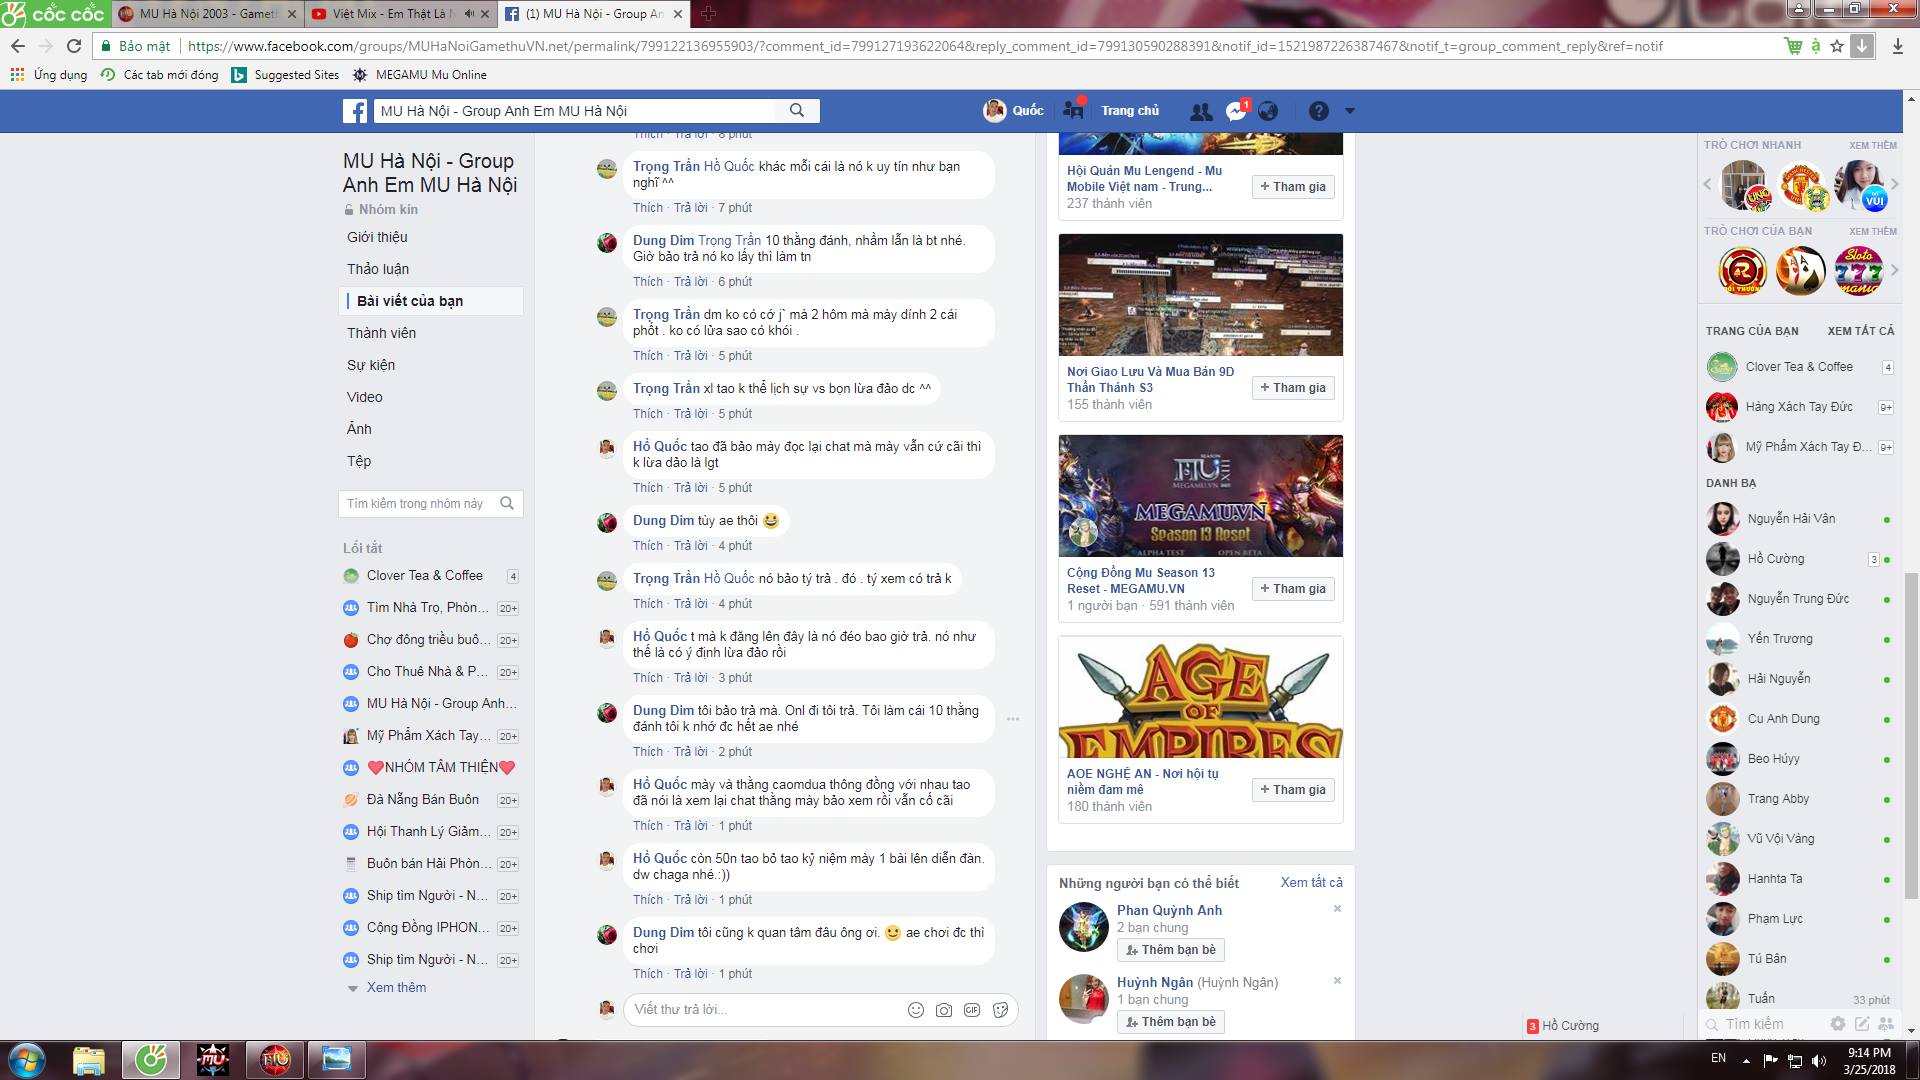Dismiss Phan Quỳnh Anh friend suggestion
The height and width of the screenshot is (1080, 1920).
click(1337, 909)
